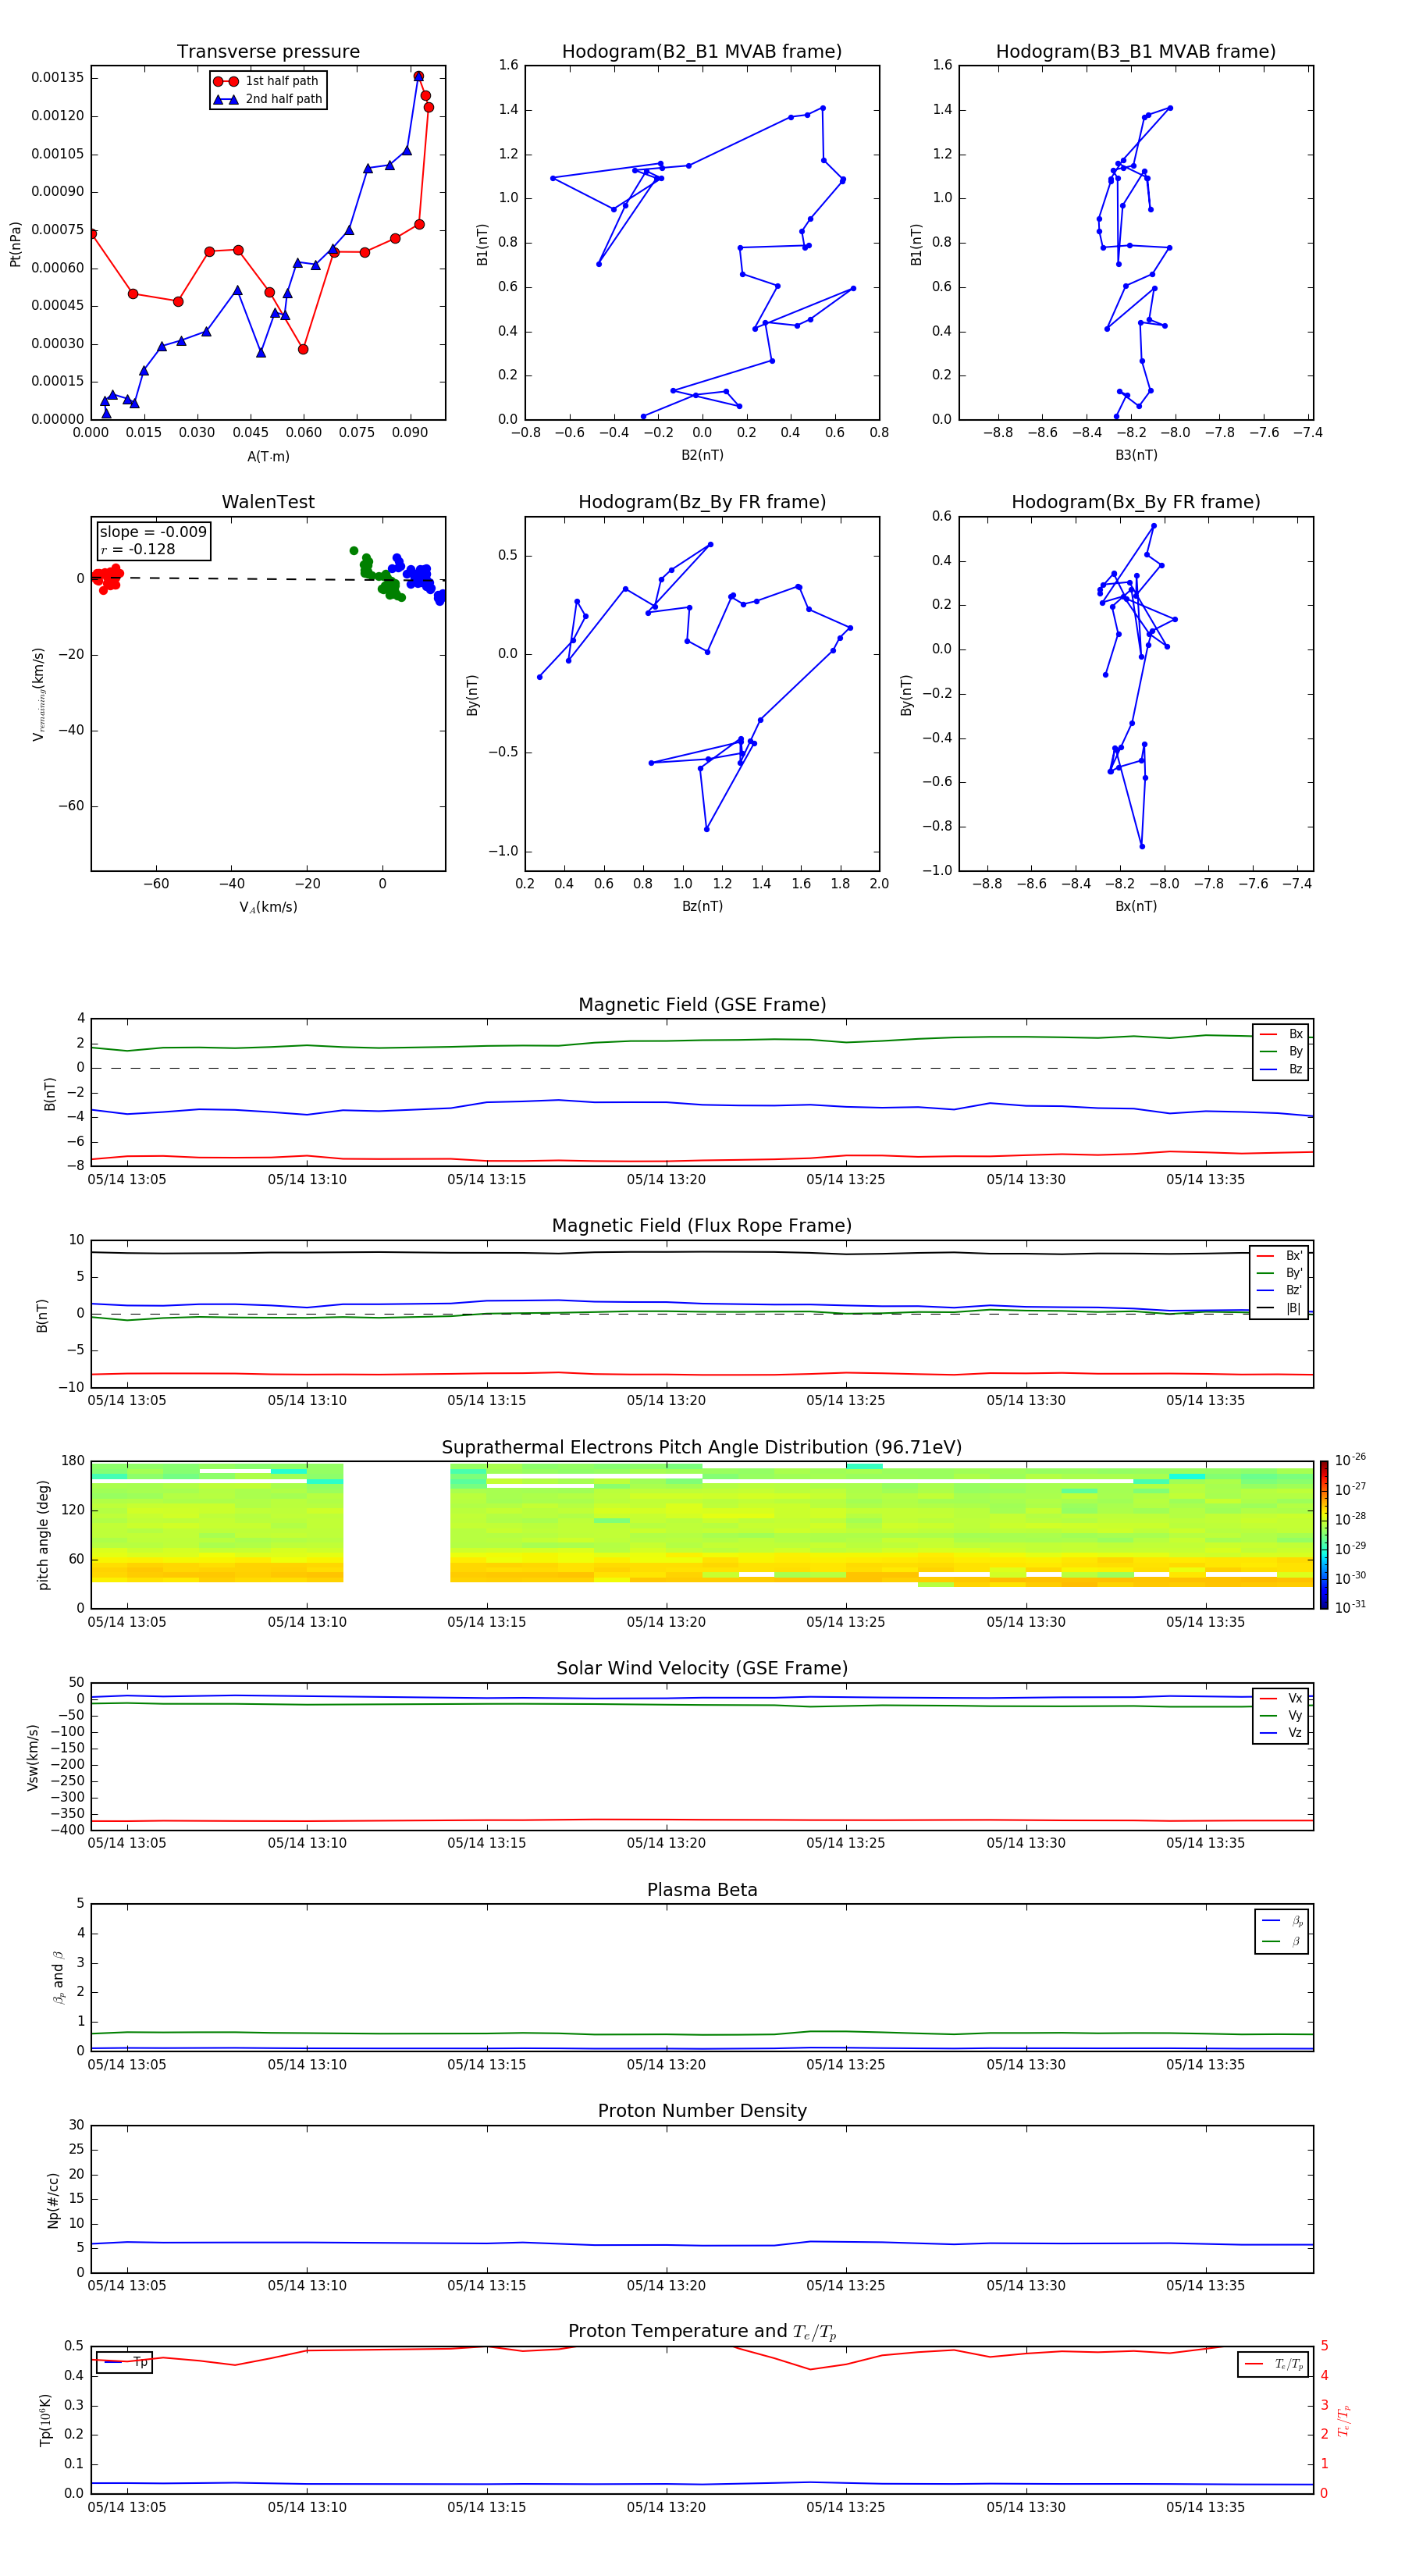This screenshot has height=2576, width=1405.
Task: Click the By legend entry in GSE magnetic field
Action: 1282,1051
